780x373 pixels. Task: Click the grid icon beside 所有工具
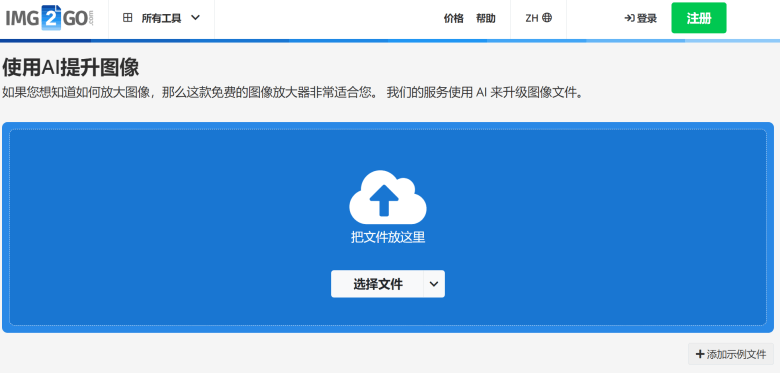(x=128, y=18)
